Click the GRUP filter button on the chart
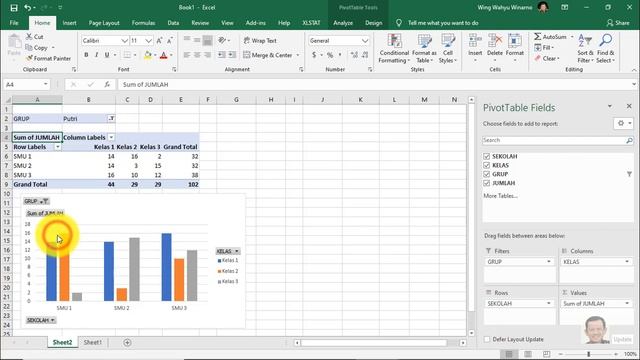Viewport: 640px width, 360px height. coord(36,201)
